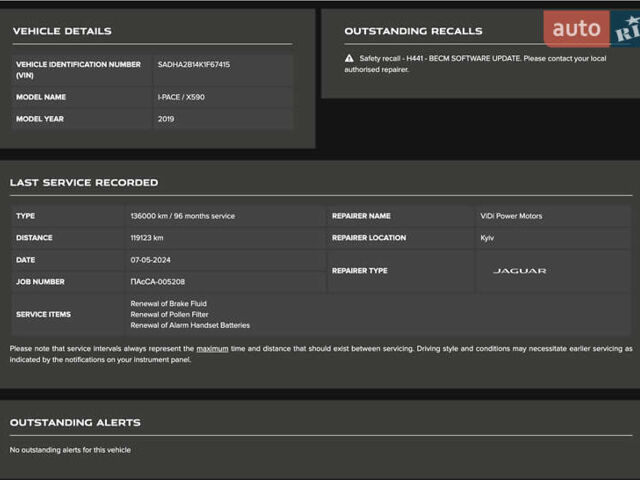Click the red auto logo watermark

[x=577, y=29]
